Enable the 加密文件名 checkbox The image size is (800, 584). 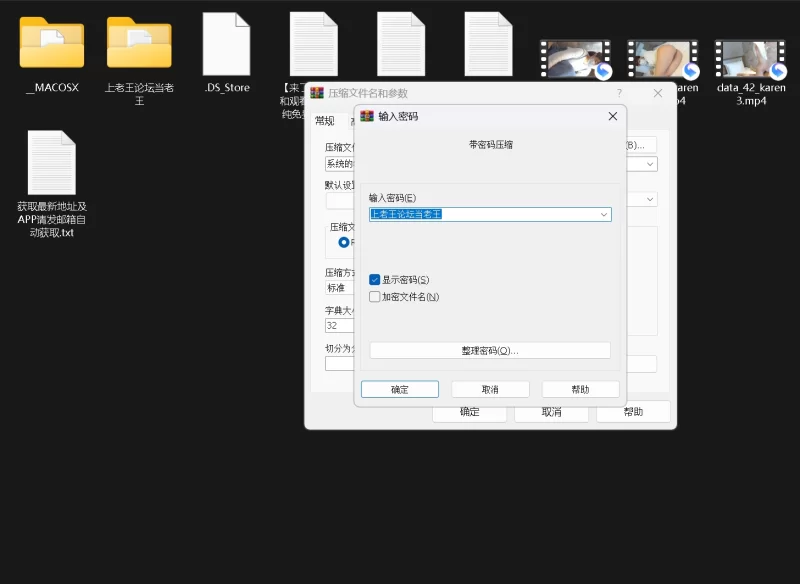point(375,297)
